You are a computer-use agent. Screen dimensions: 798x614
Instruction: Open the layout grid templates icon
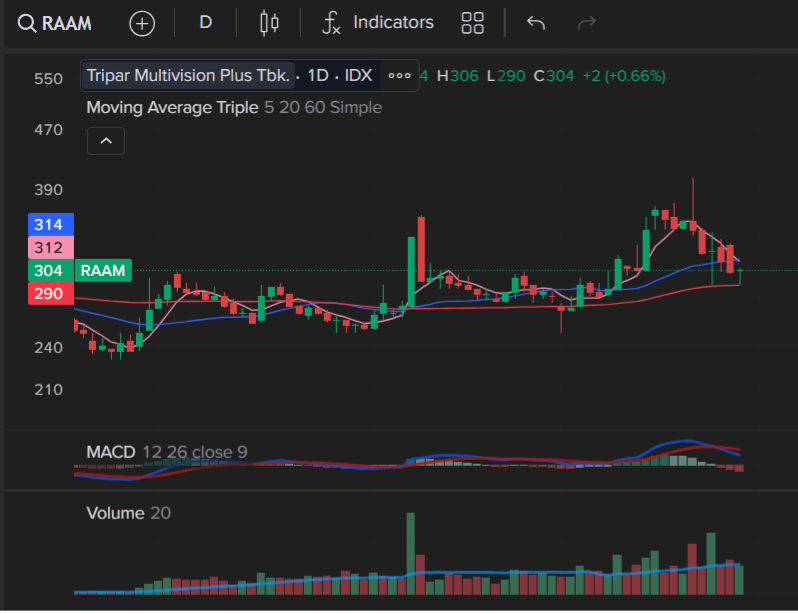(472, 23)
